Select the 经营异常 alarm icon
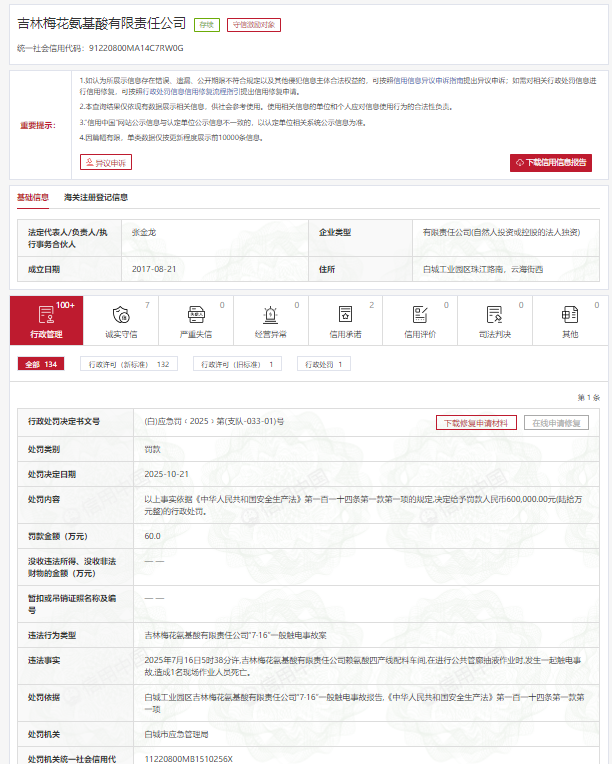 270,315
